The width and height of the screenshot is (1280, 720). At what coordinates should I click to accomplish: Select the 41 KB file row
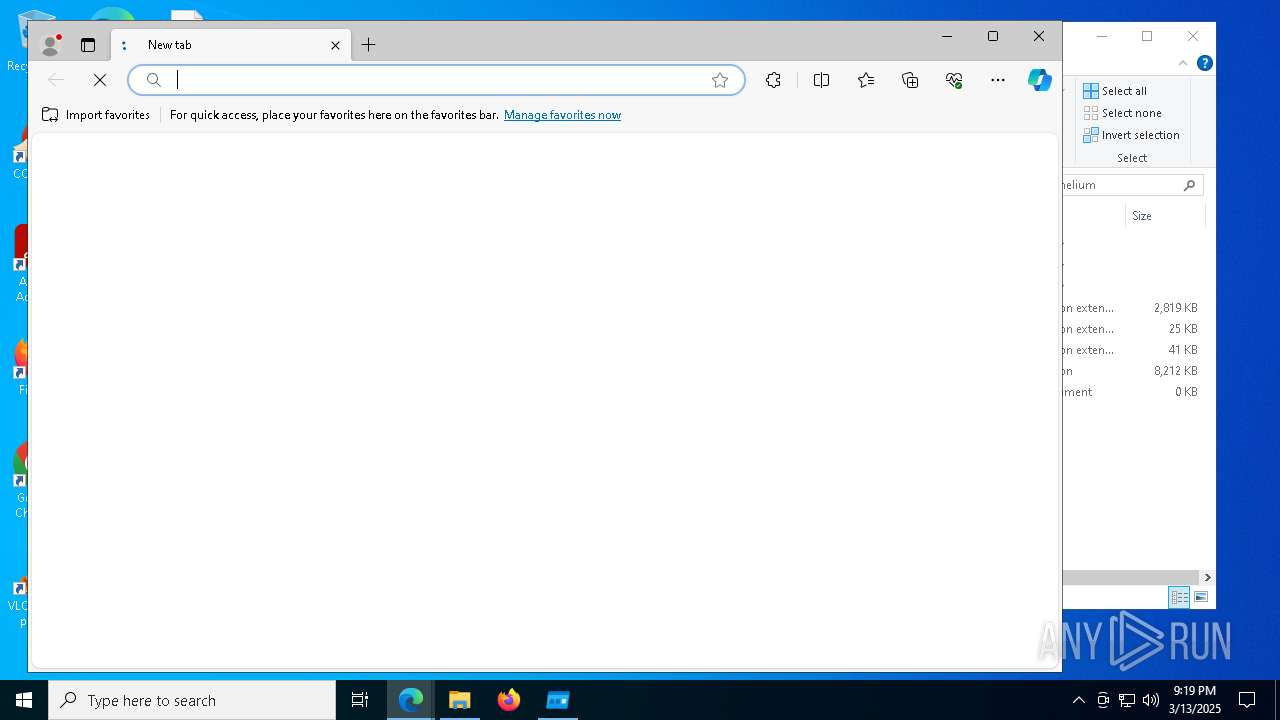coord(1133,350)
